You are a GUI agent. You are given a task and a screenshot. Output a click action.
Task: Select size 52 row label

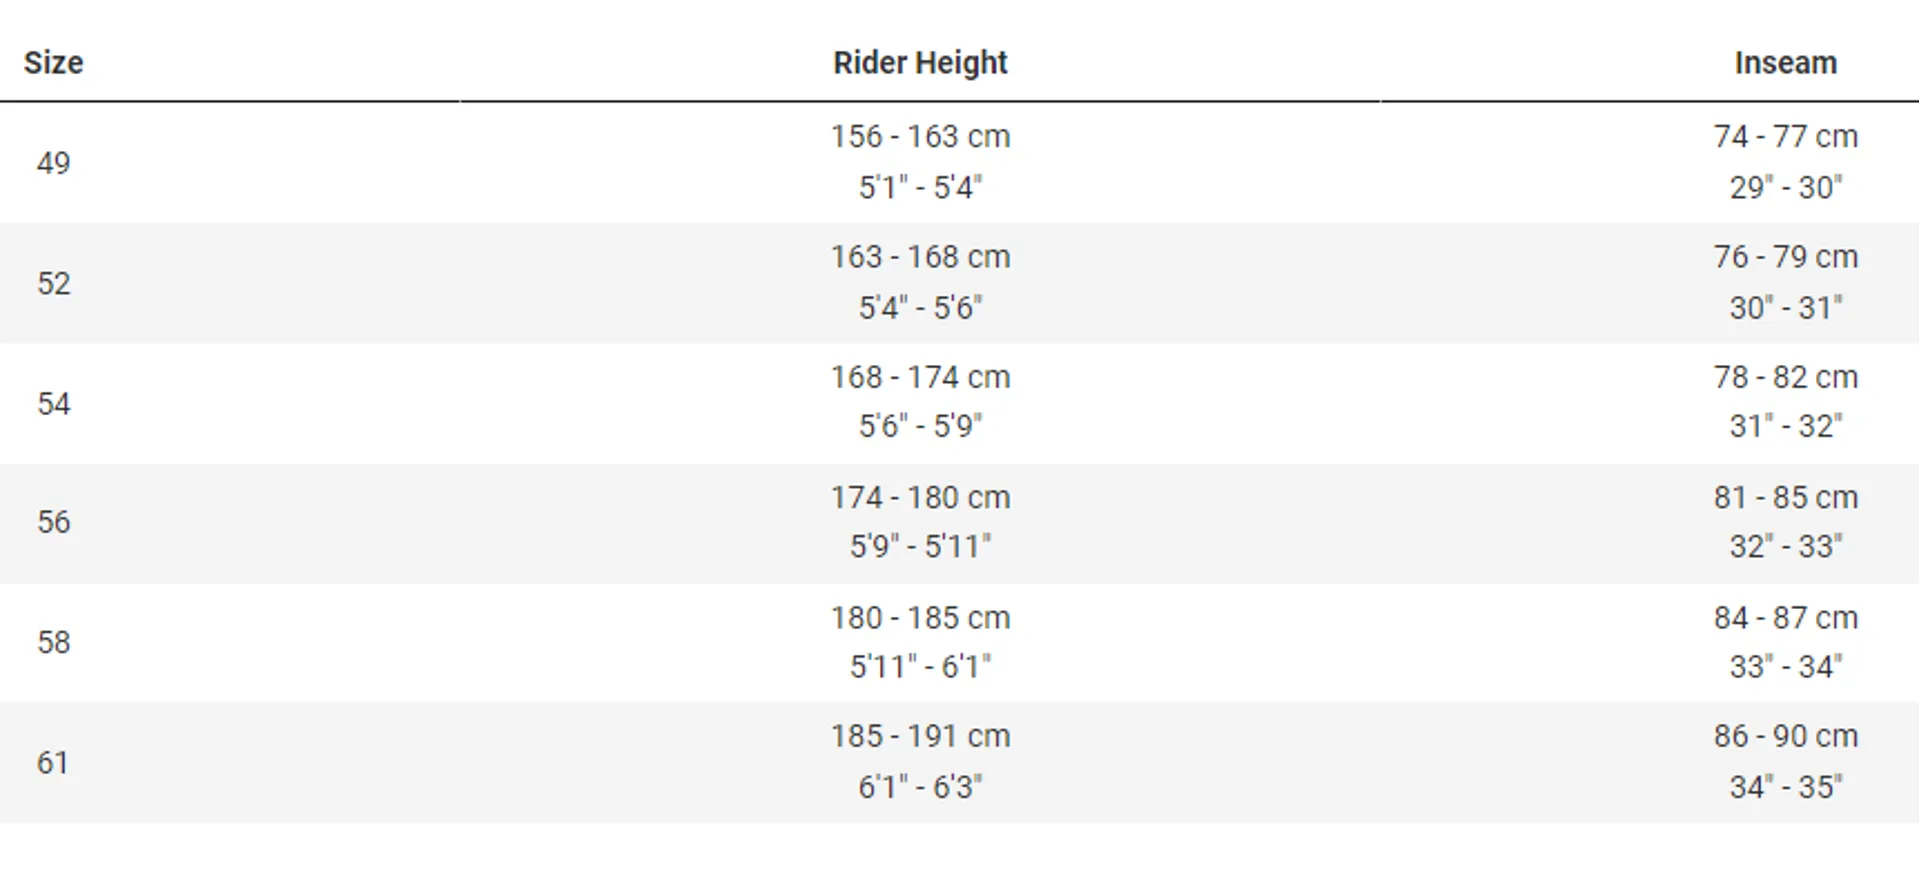(x=54, y=283)
